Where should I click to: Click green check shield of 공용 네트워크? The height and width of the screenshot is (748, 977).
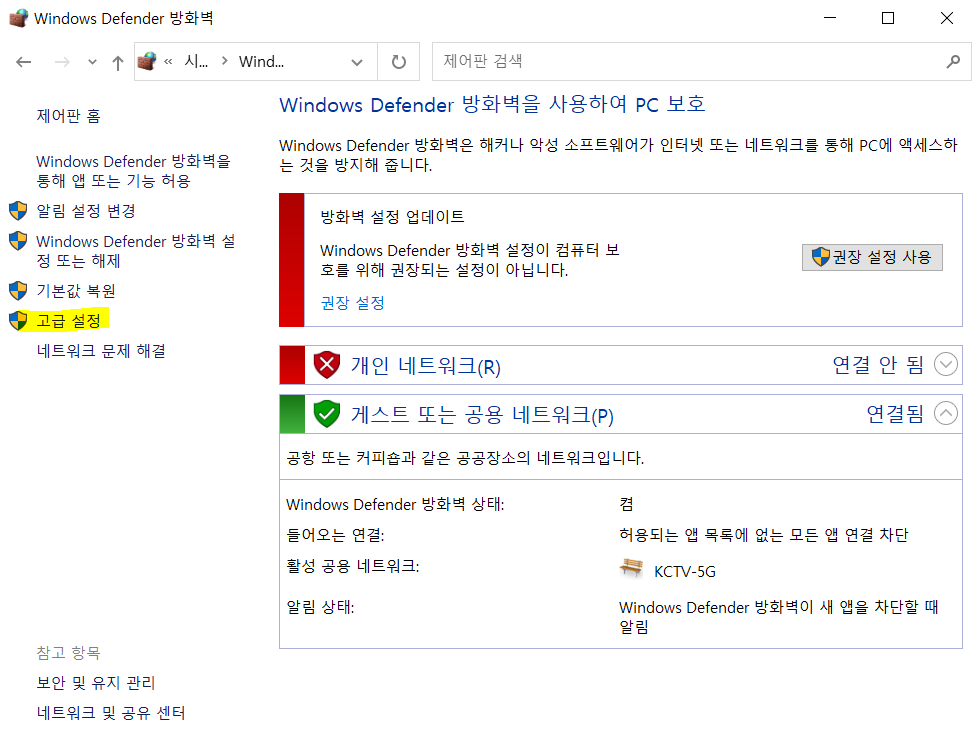coord(326,414)
